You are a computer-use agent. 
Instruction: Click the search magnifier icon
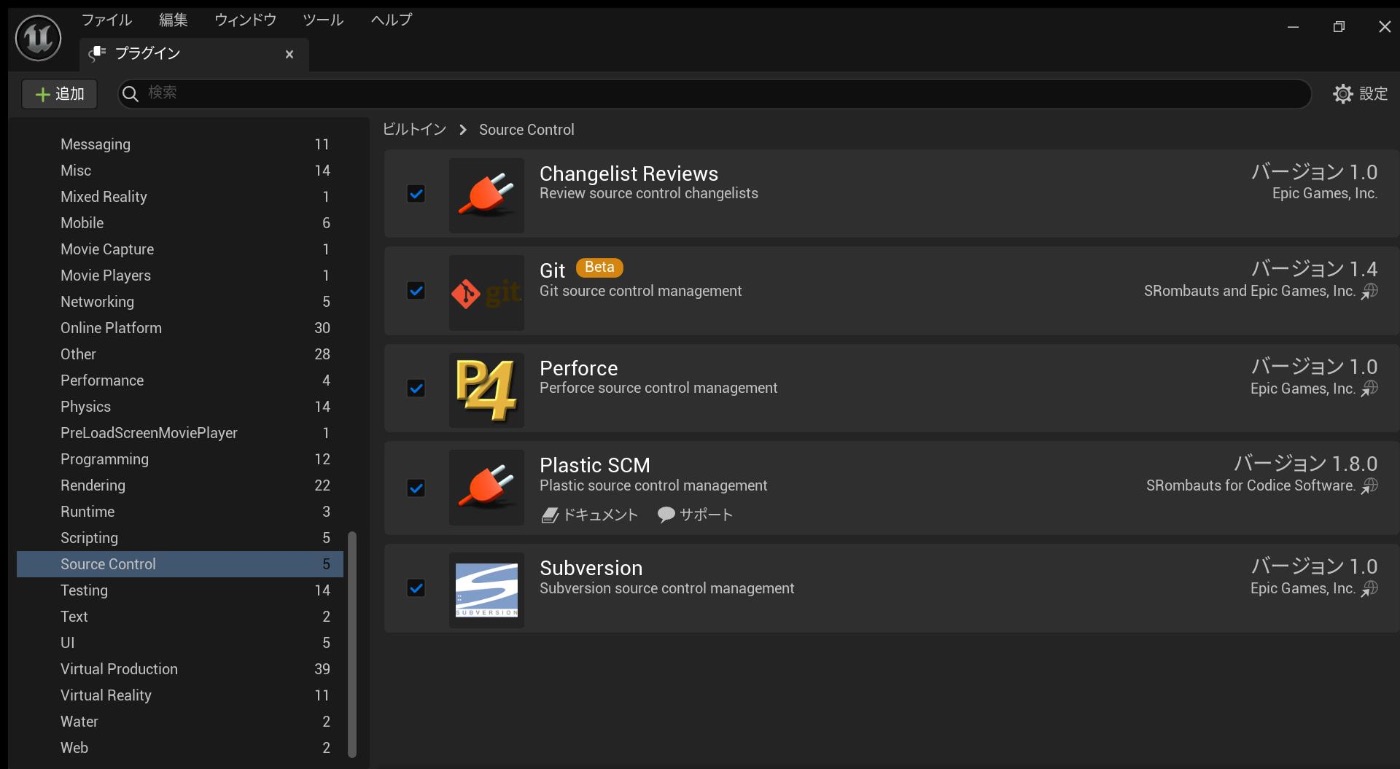pyautogui.click(x=130, y=94)
